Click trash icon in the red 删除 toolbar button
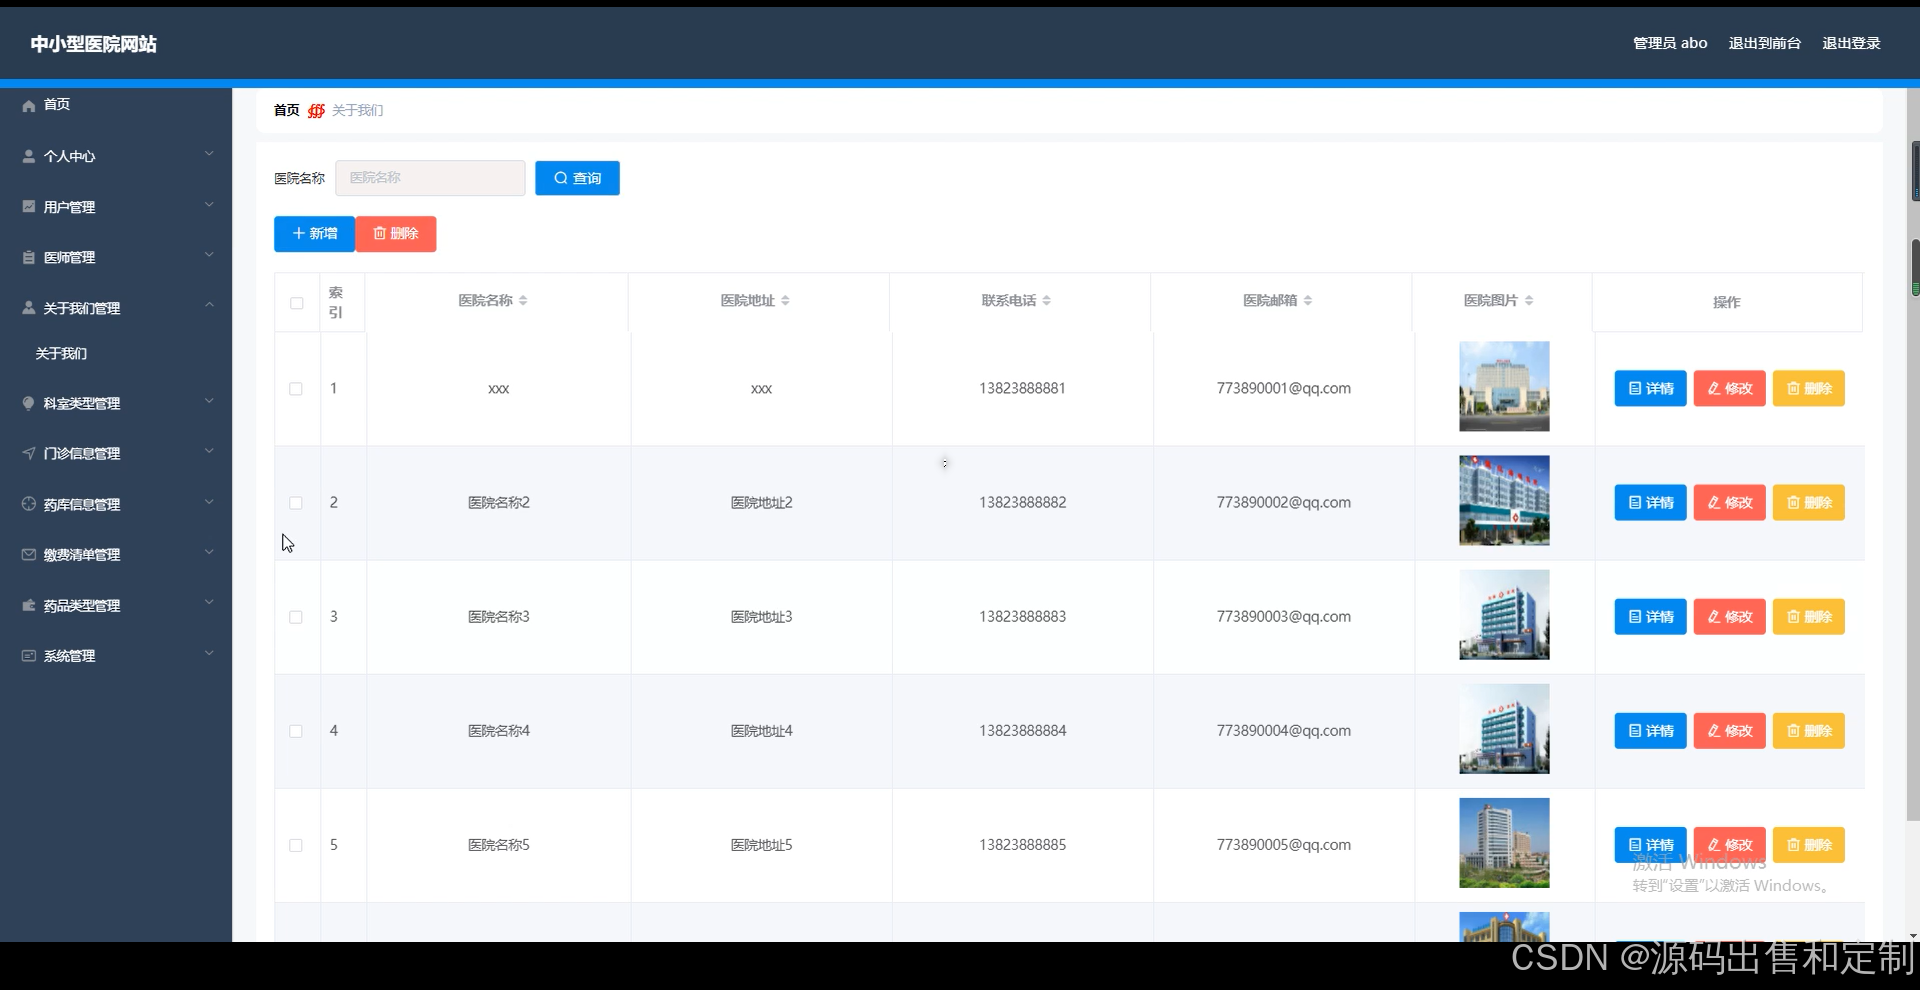The height and width of the screenshot is (990, 1920). point(379,233)
